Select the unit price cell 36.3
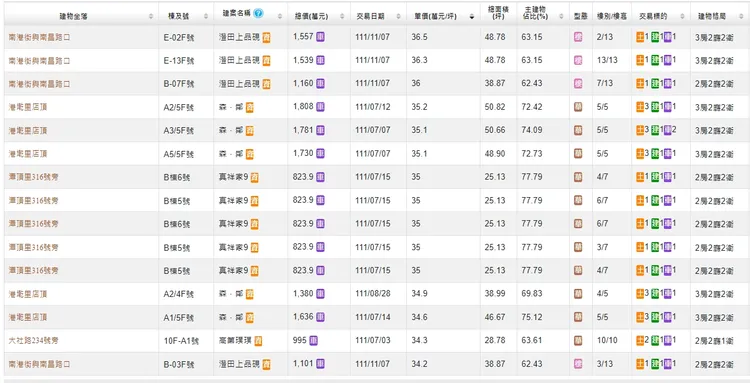This screenshot has height=383, width=750. click(x=419, y=60)
